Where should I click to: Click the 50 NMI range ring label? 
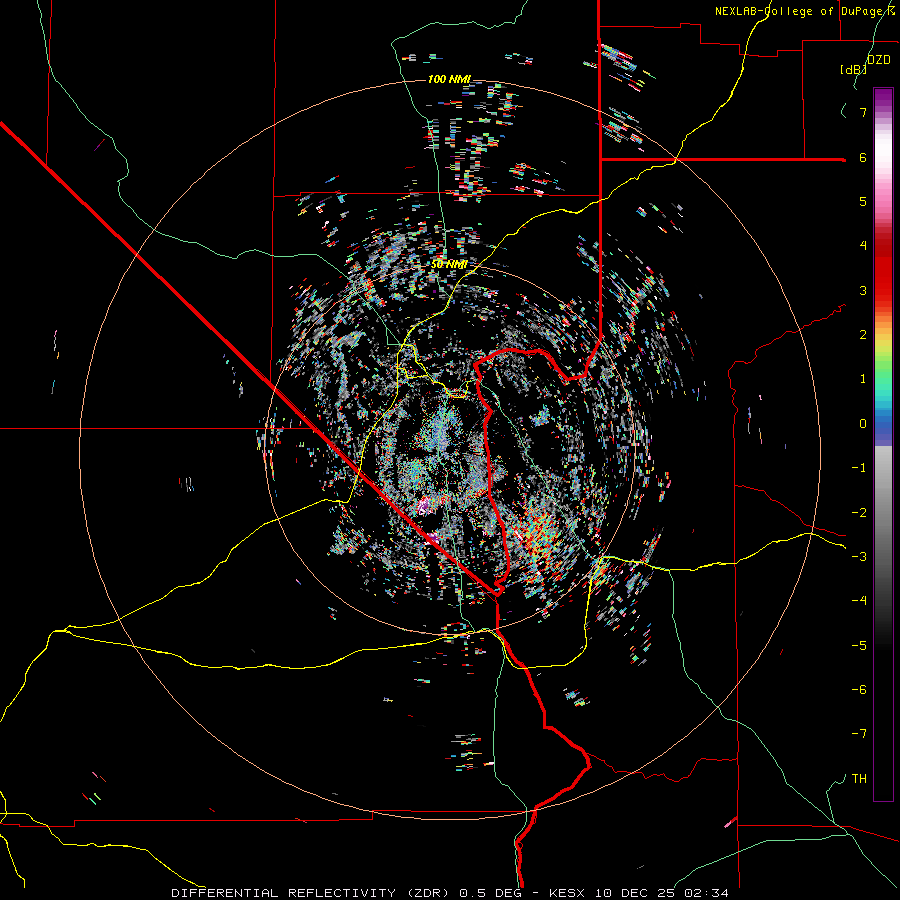(x=448, y=264)
